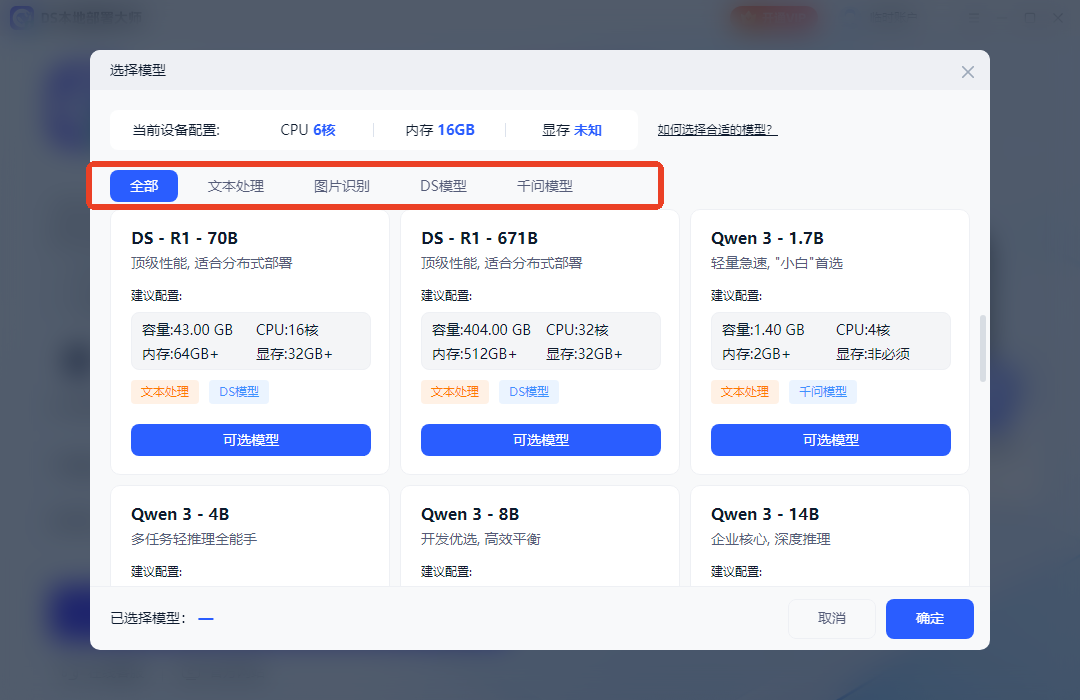Click the 已选择模型 label
This screenshot has height=700, width=1080.
148,619
